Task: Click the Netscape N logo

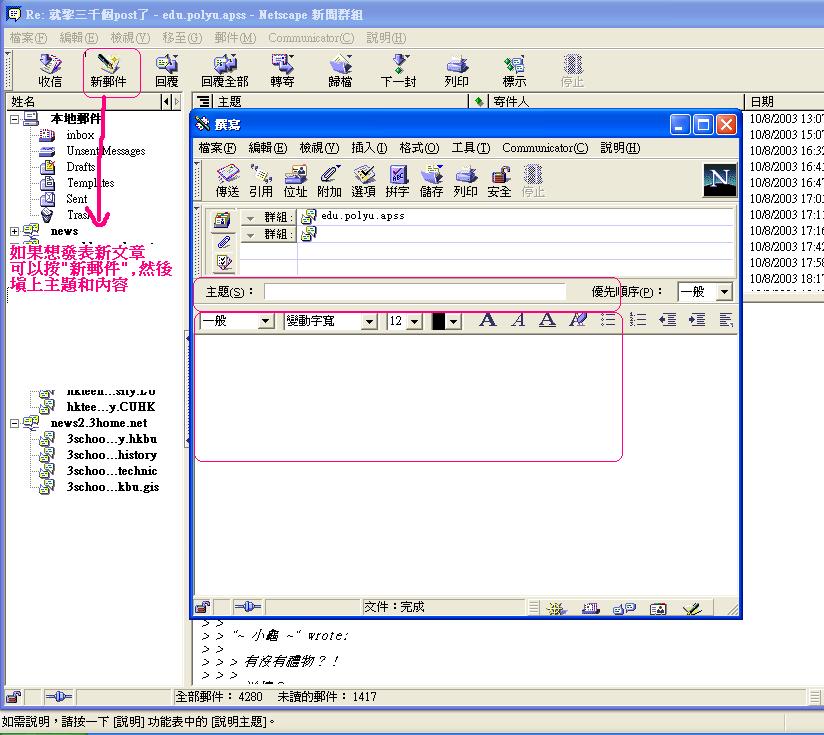Action: (719, 180)
